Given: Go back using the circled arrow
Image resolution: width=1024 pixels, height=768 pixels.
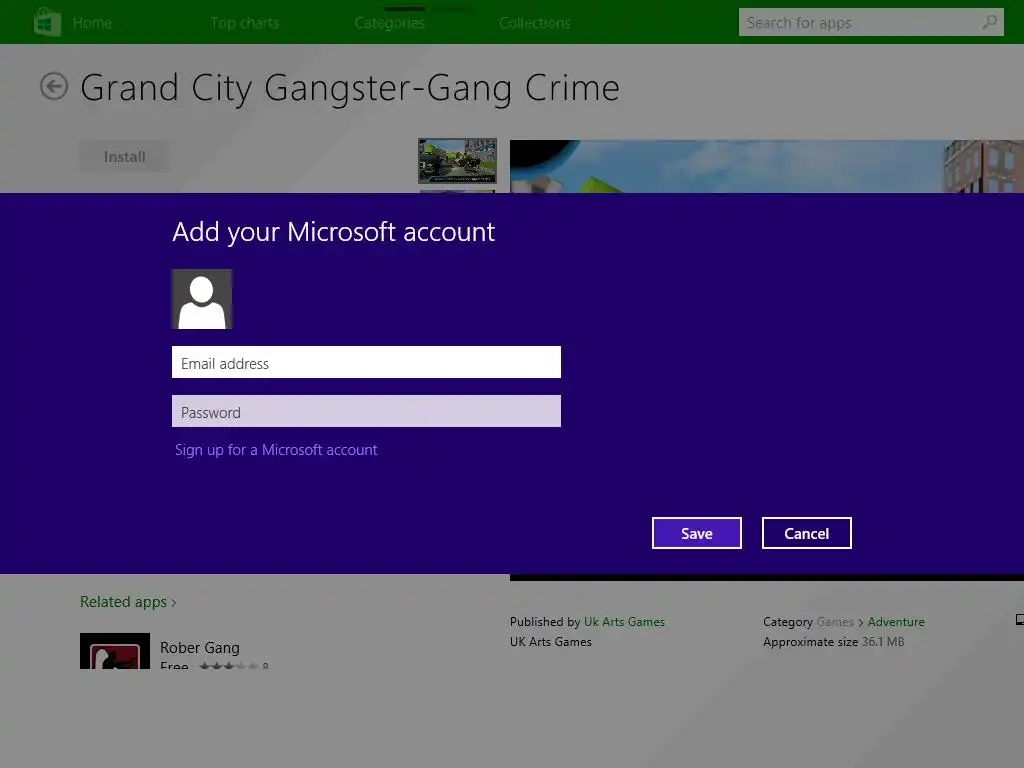Looking at the screenshot, I should click(54, 86).
